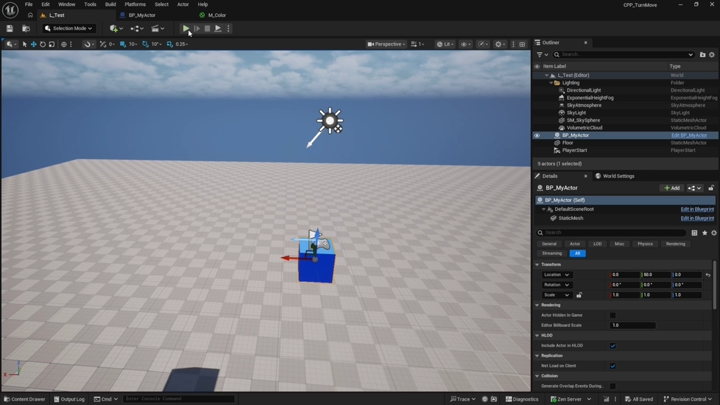This screenshot has height=405, width=720.
Task: Toggle Include Actor in HLOD checkbox
Action: click(x=613, y=346)
